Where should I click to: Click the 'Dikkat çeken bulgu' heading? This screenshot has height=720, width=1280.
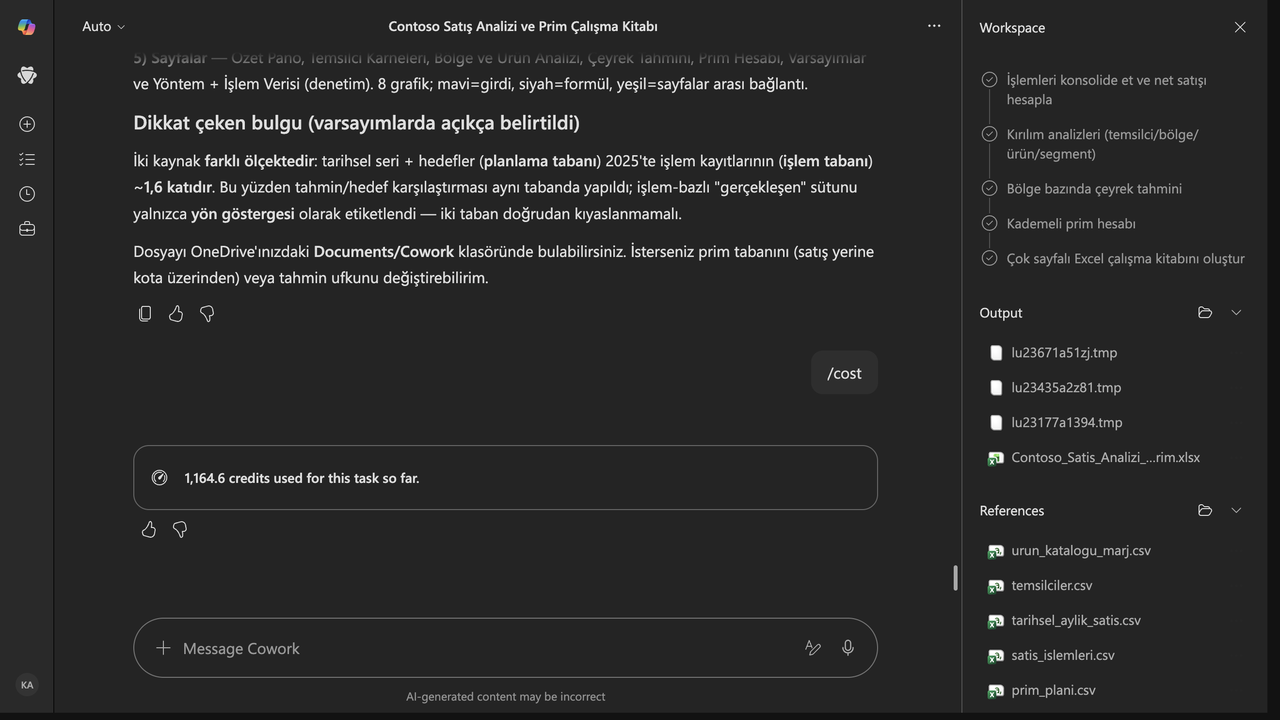point(356,122)
